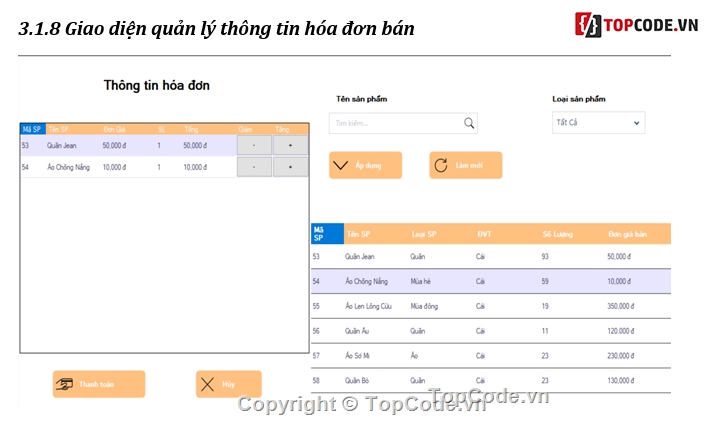Sort product list by Số Lượng header
The image size is (722, 425).
(x=558, y=234)
